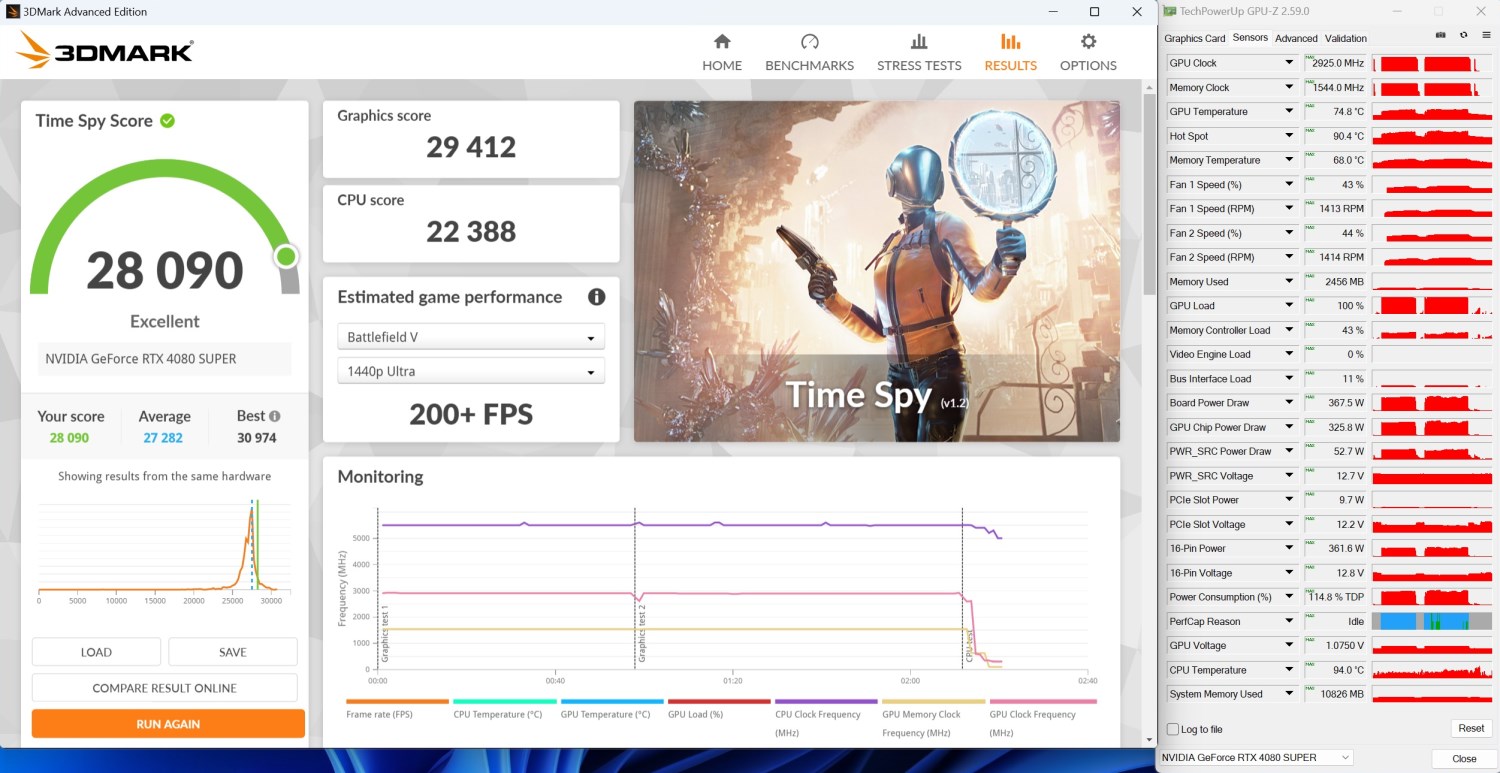1500x773 pixels.
Task: Go to the HOME section
Action: coord(722,53)
